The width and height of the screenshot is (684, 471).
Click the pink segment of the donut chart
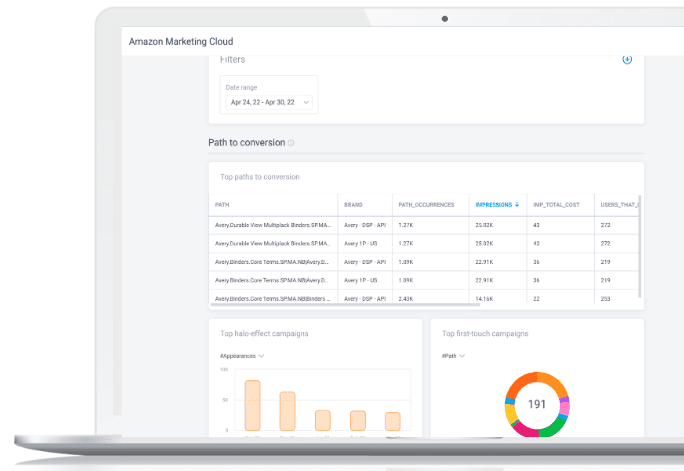(x=564, y=408)
